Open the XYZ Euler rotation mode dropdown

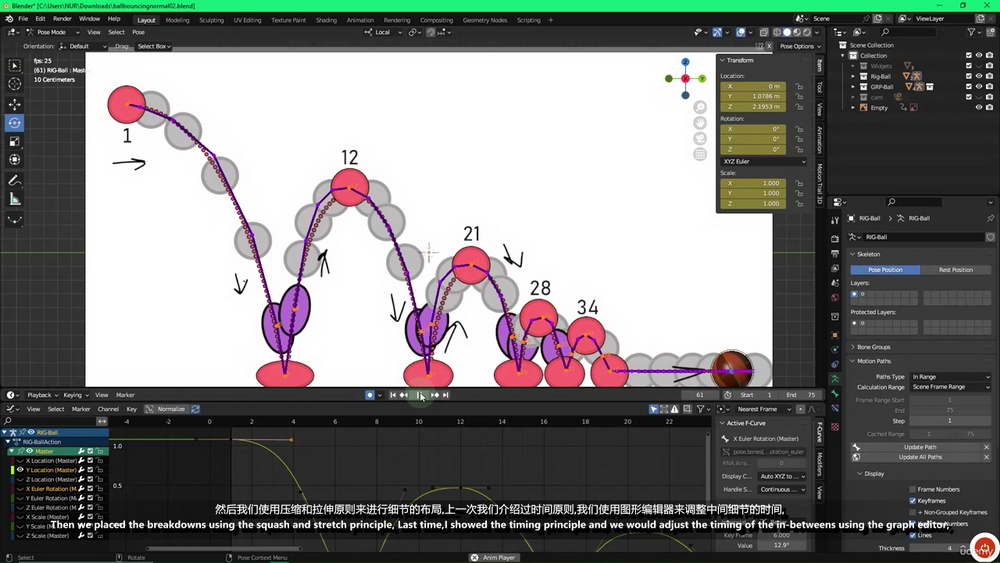coord(763,162)
